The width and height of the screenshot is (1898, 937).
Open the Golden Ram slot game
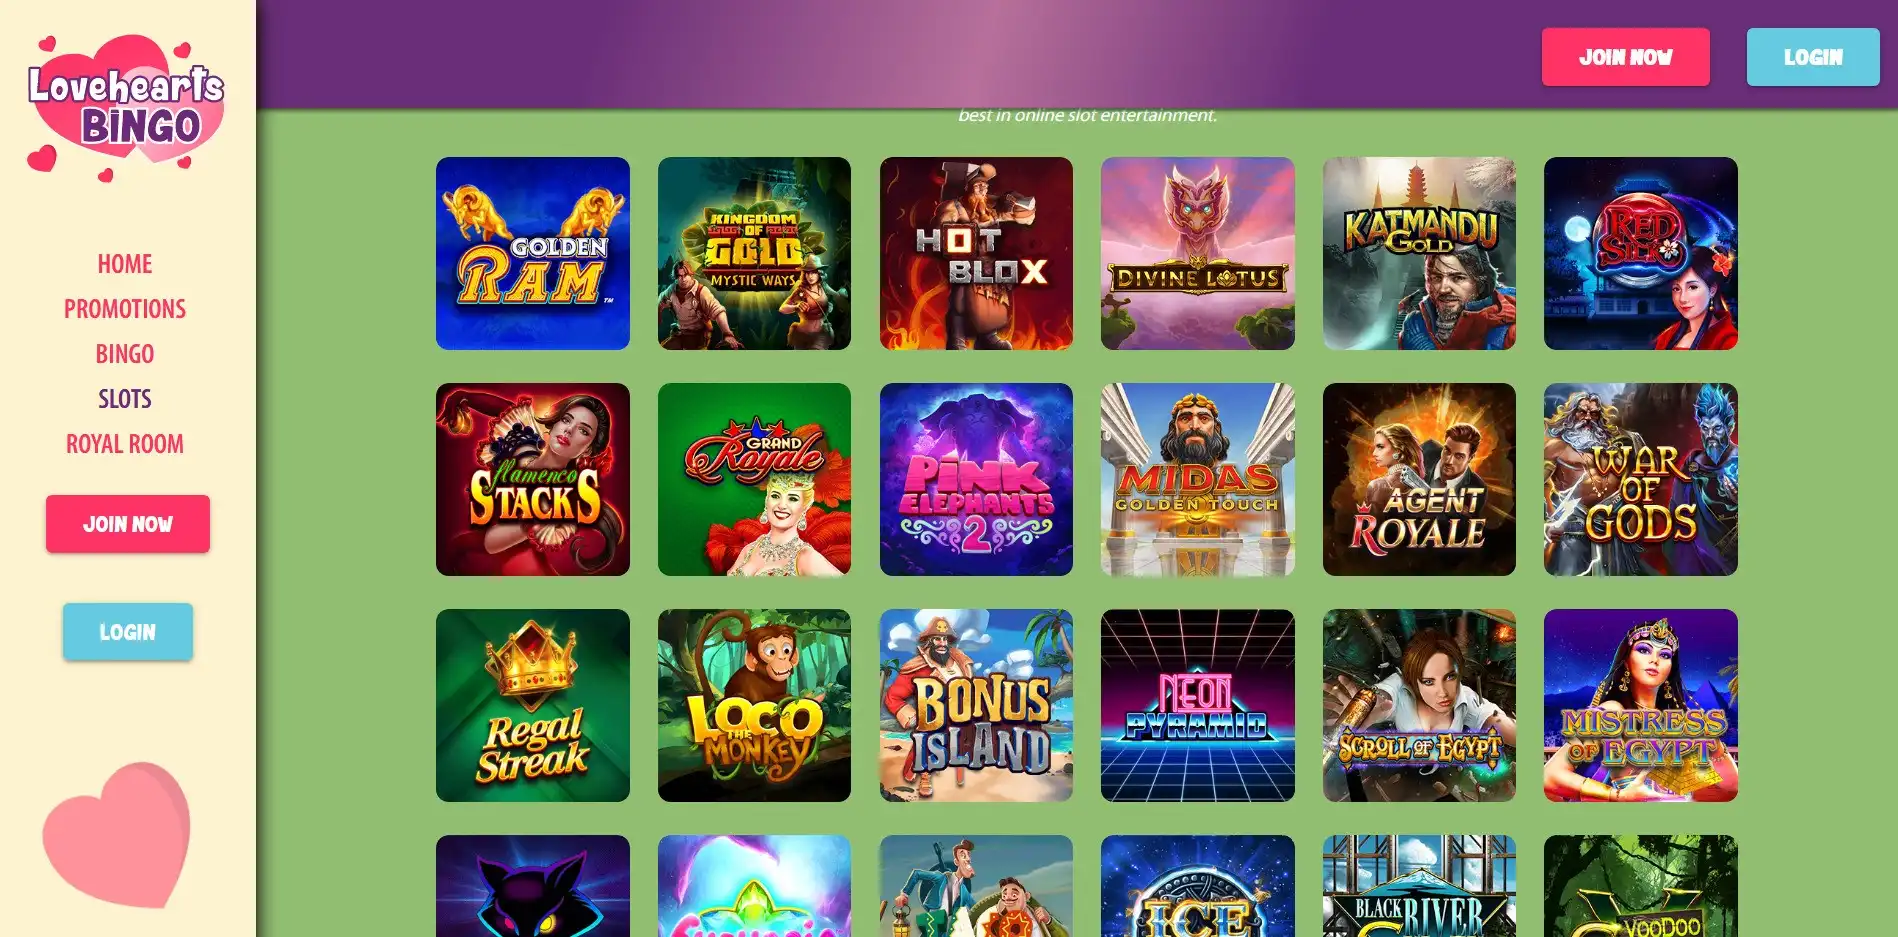(x=532, y=253)
